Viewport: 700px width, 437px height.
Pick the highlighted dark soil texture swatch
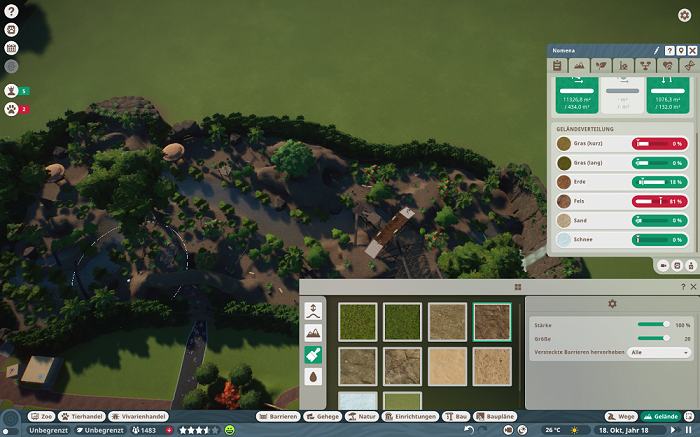point(492,322)
